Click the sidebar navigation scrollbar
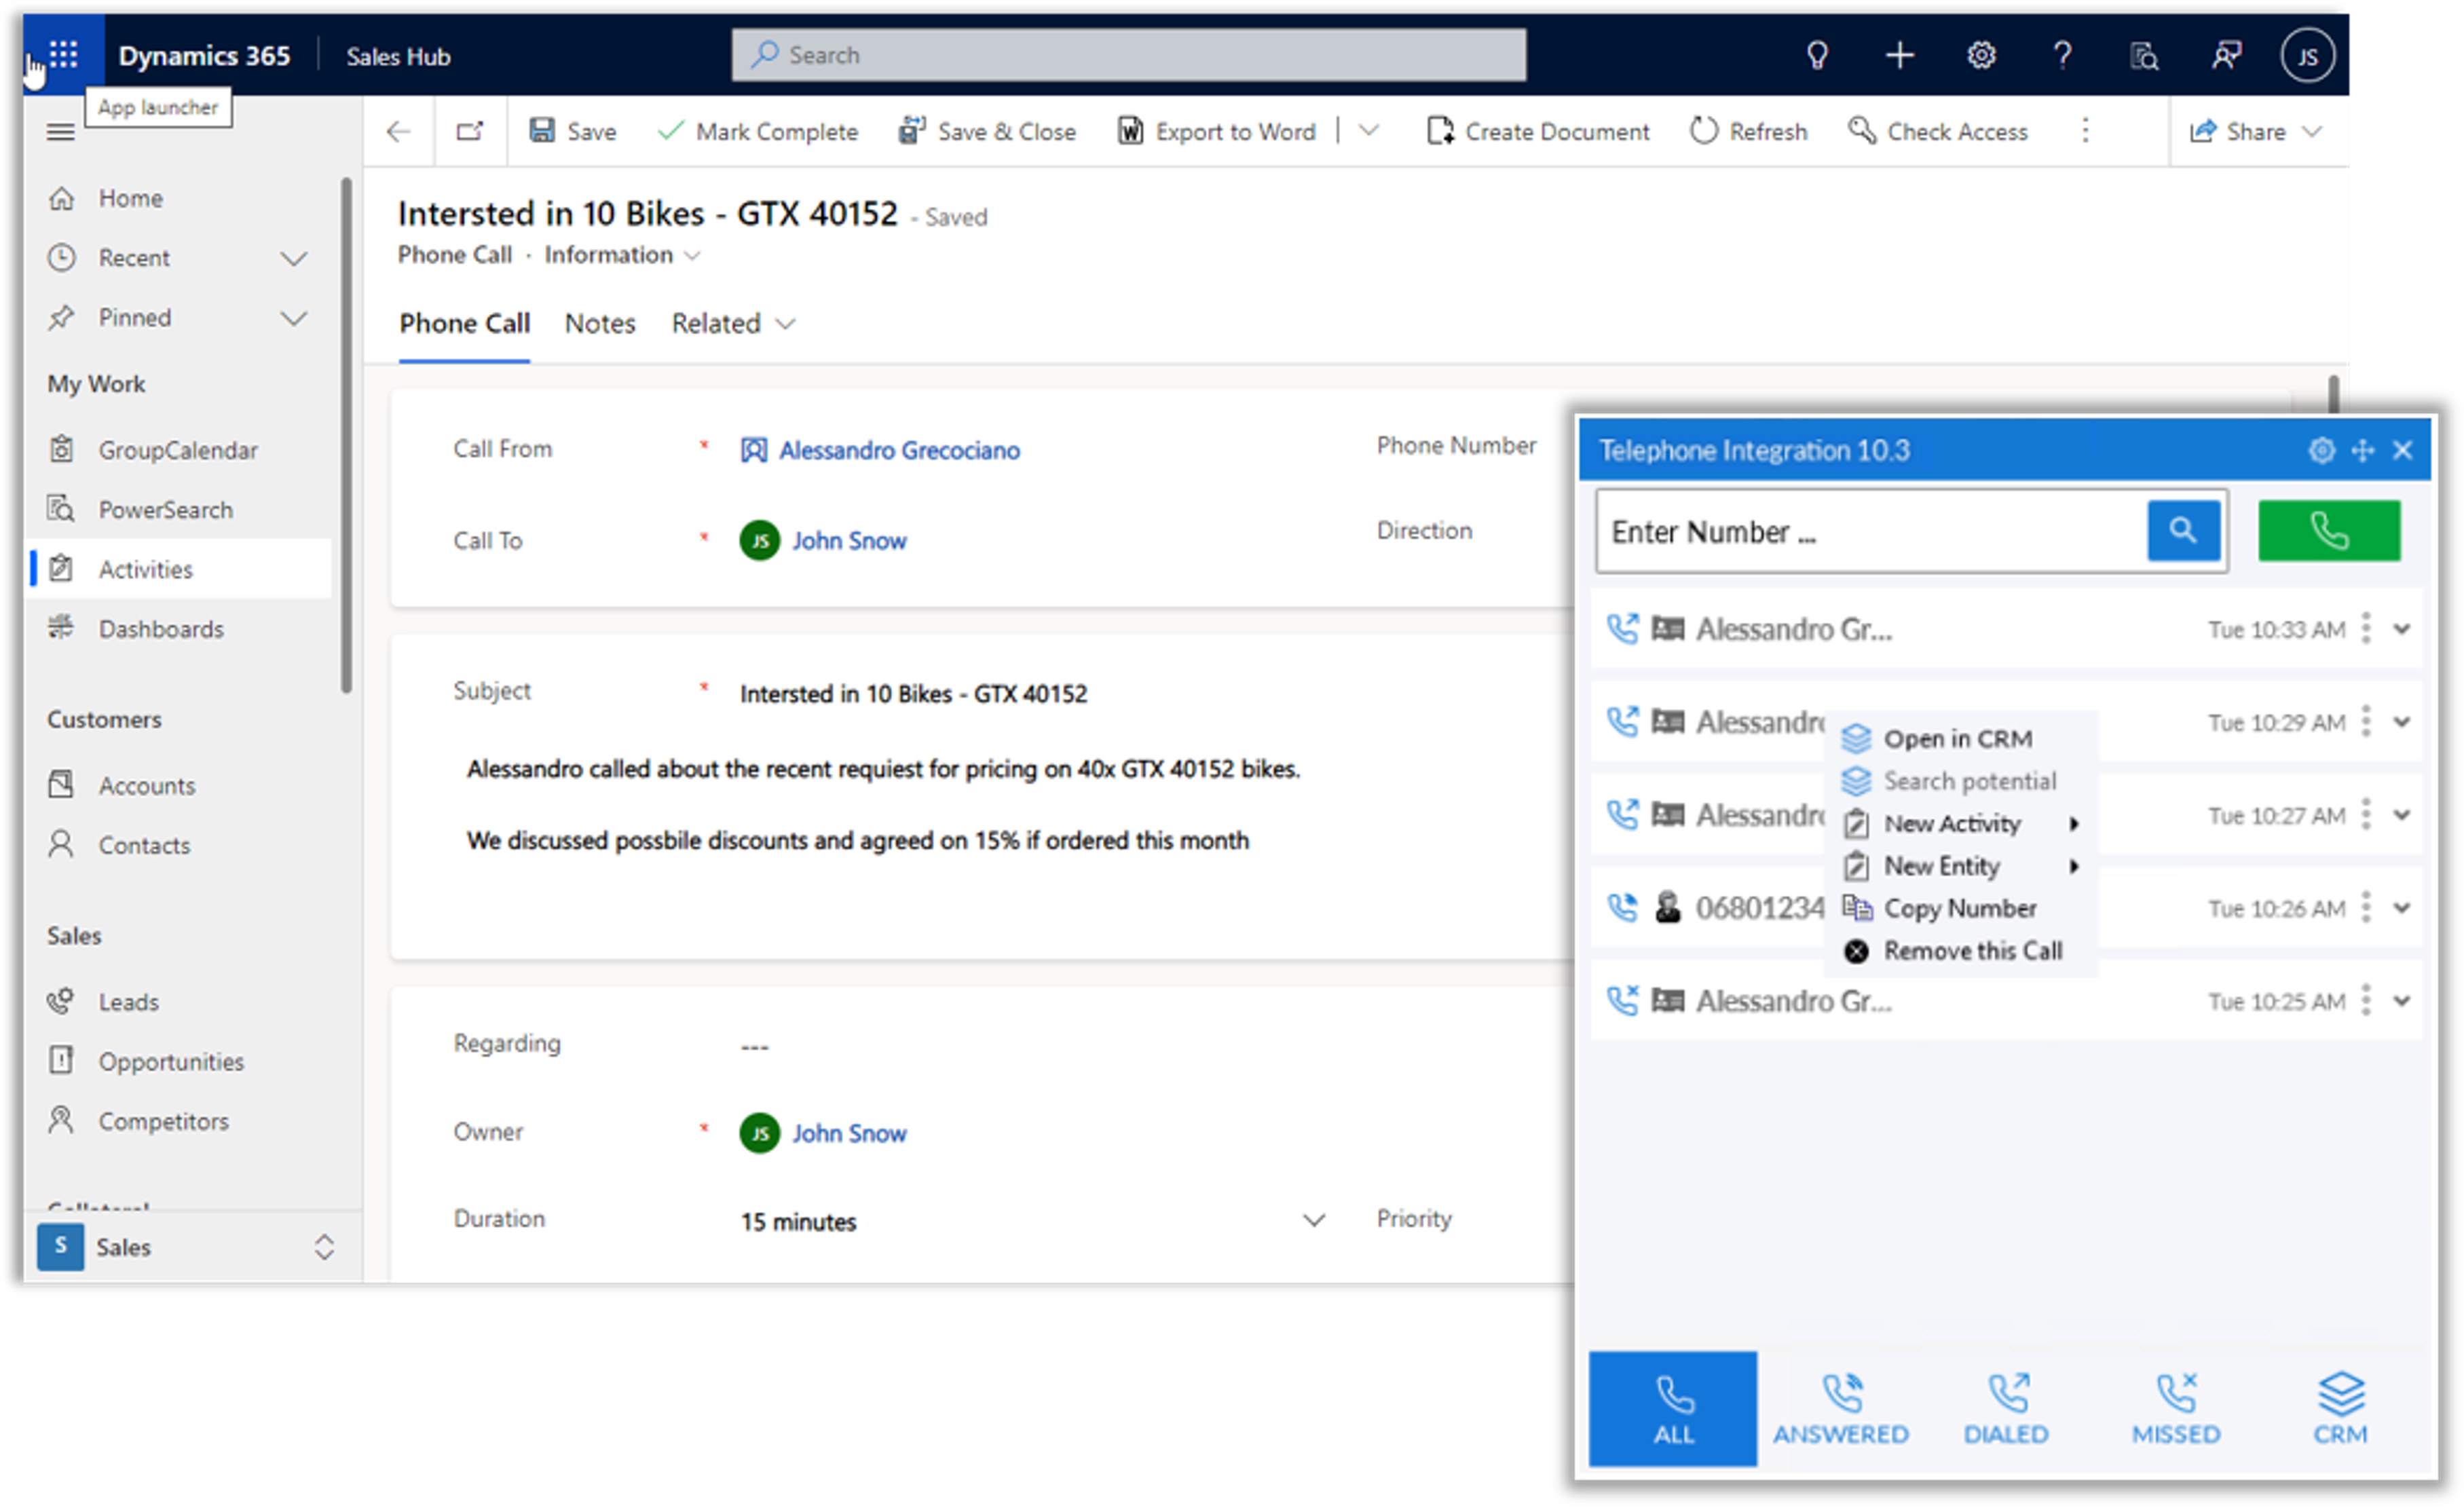2464x1508 pixels. (346, 435)
